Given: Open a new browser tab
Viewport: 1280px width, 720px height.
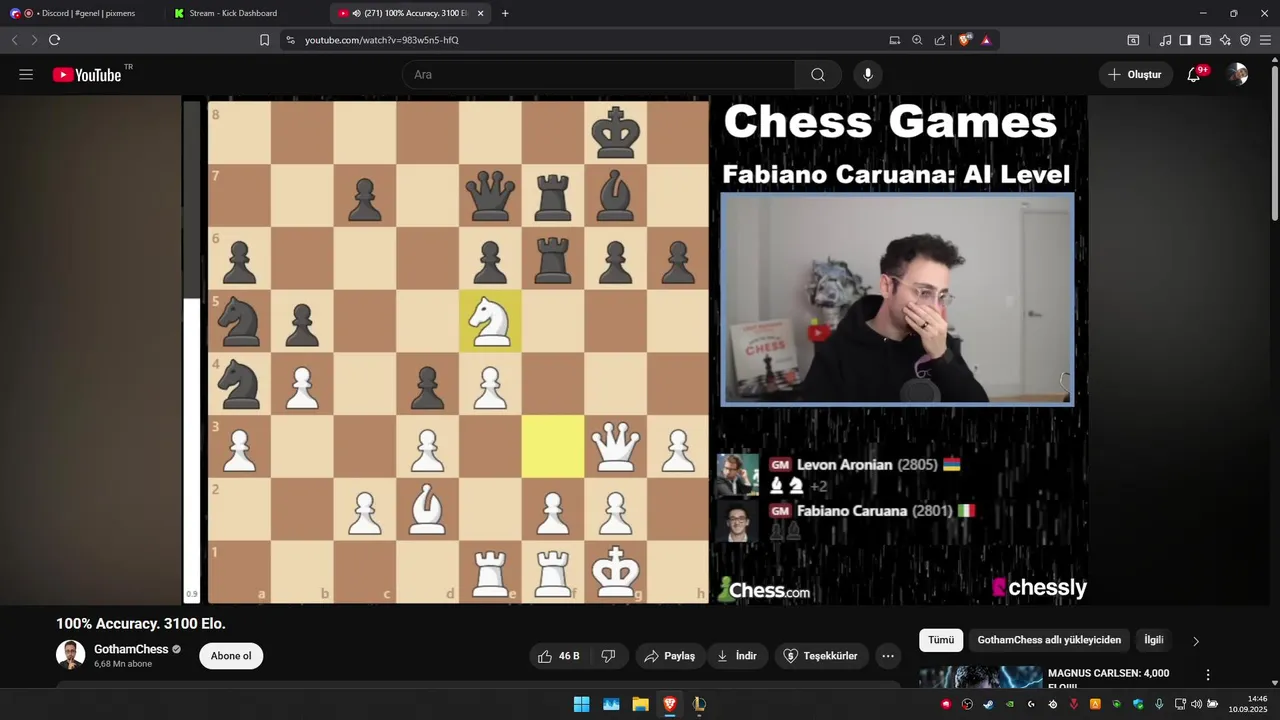Looking at the screenshot, I should point(505,13).
